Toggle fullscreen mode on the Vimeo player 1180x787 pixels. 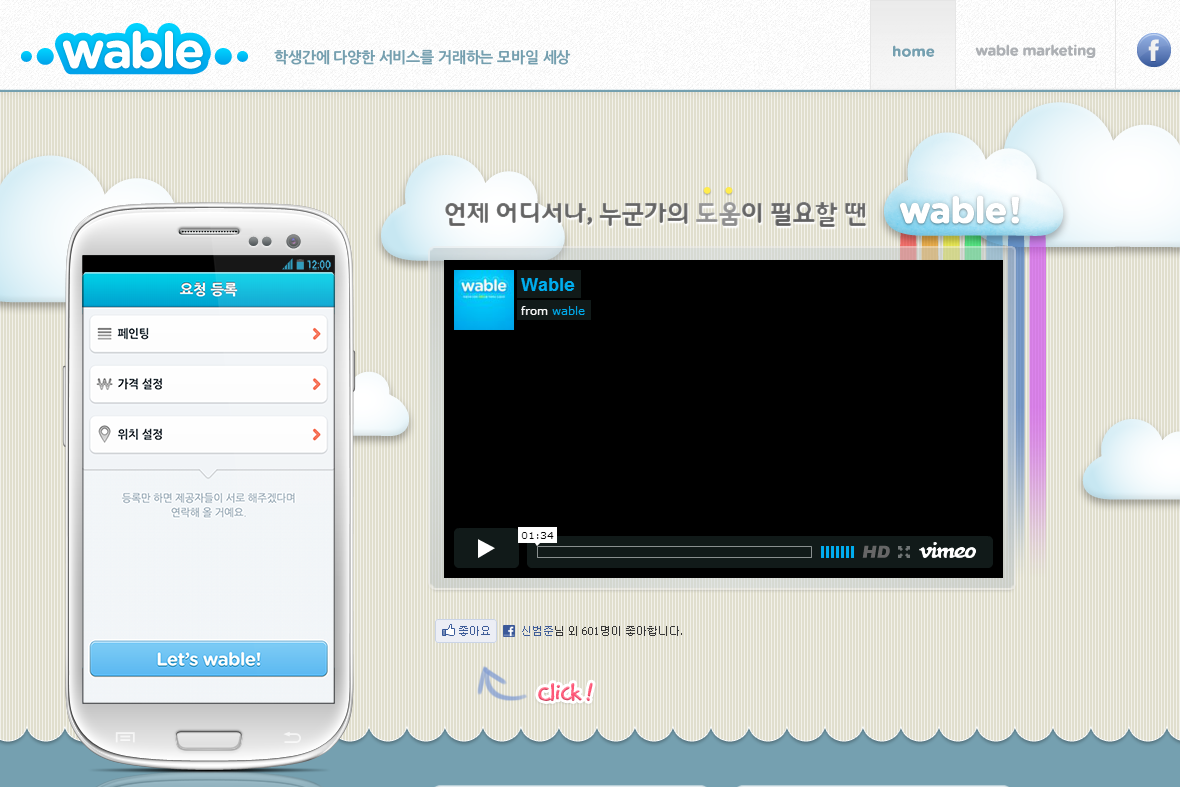[x=903, y=551]
